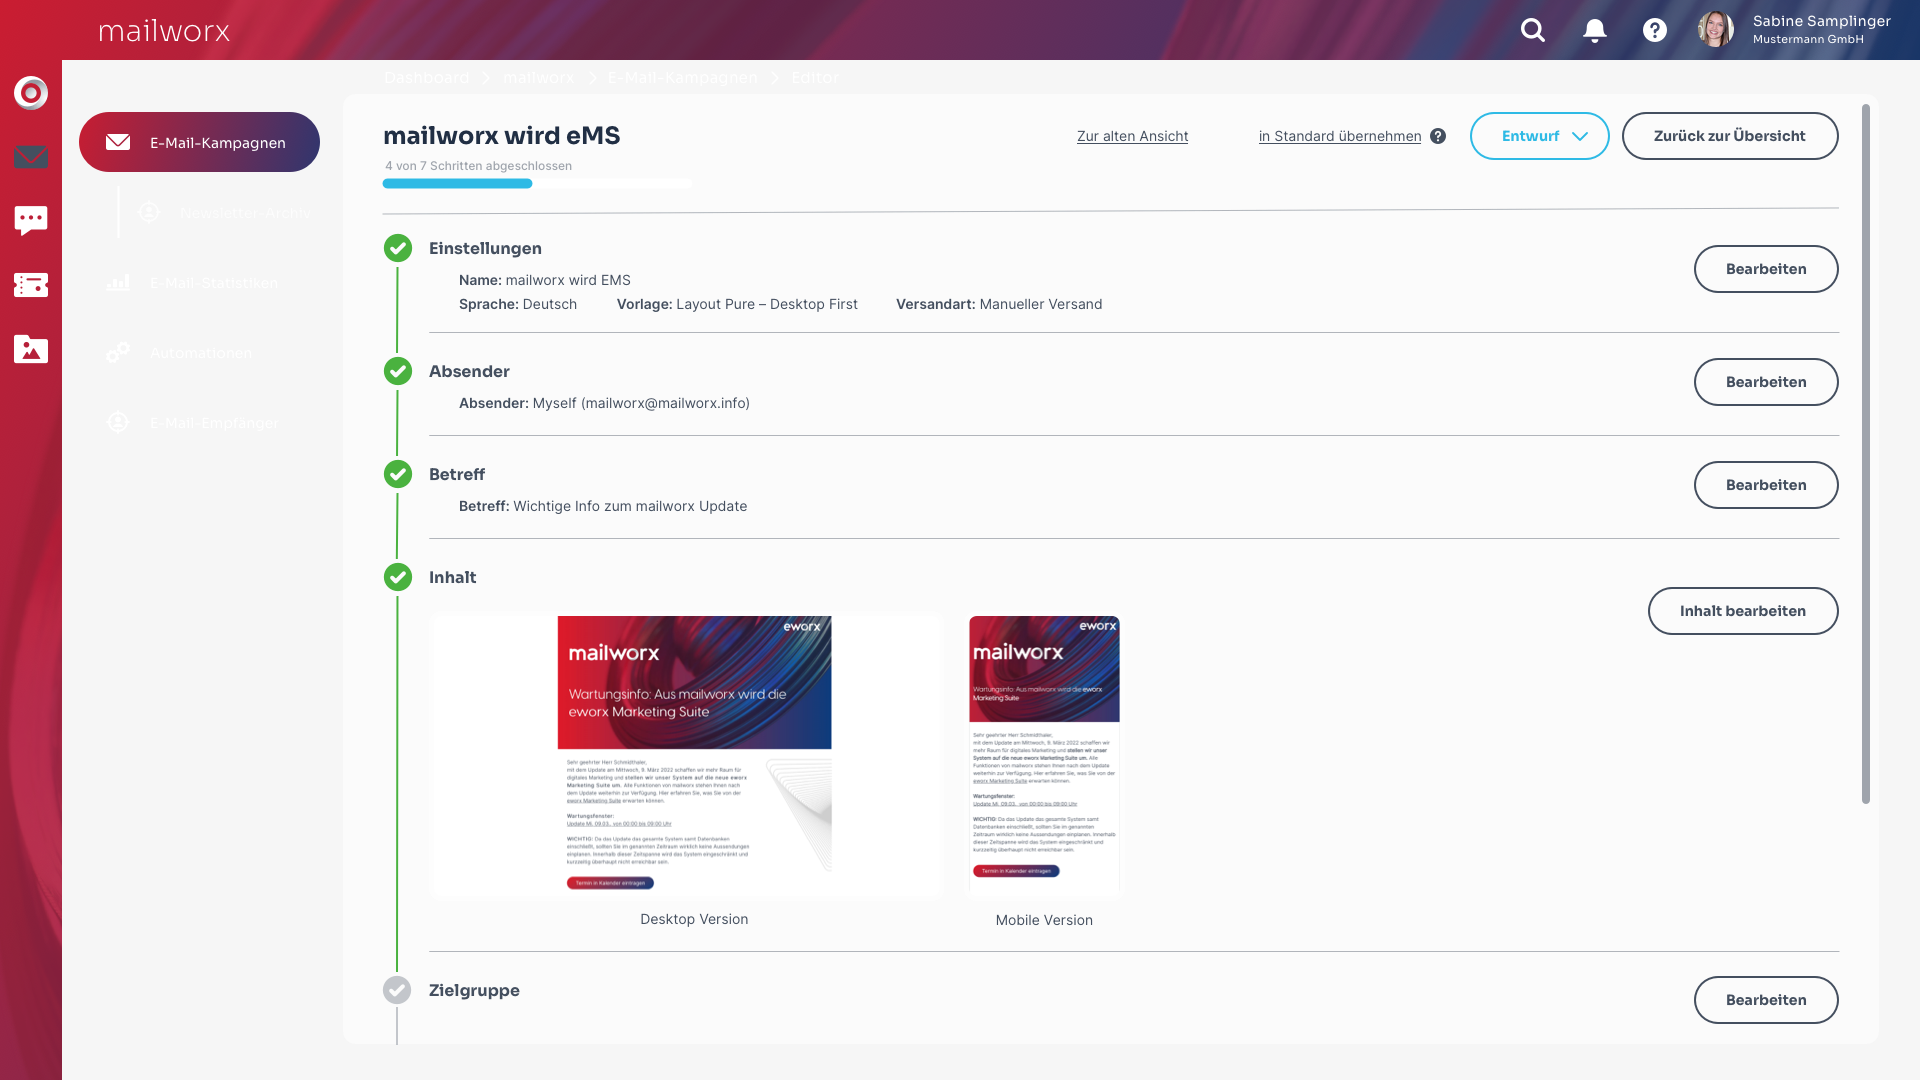Screen dimensions: 1920x1080
Task: Click info icon next to 'in Standard übernehmen'
Action: [1438, 136]
